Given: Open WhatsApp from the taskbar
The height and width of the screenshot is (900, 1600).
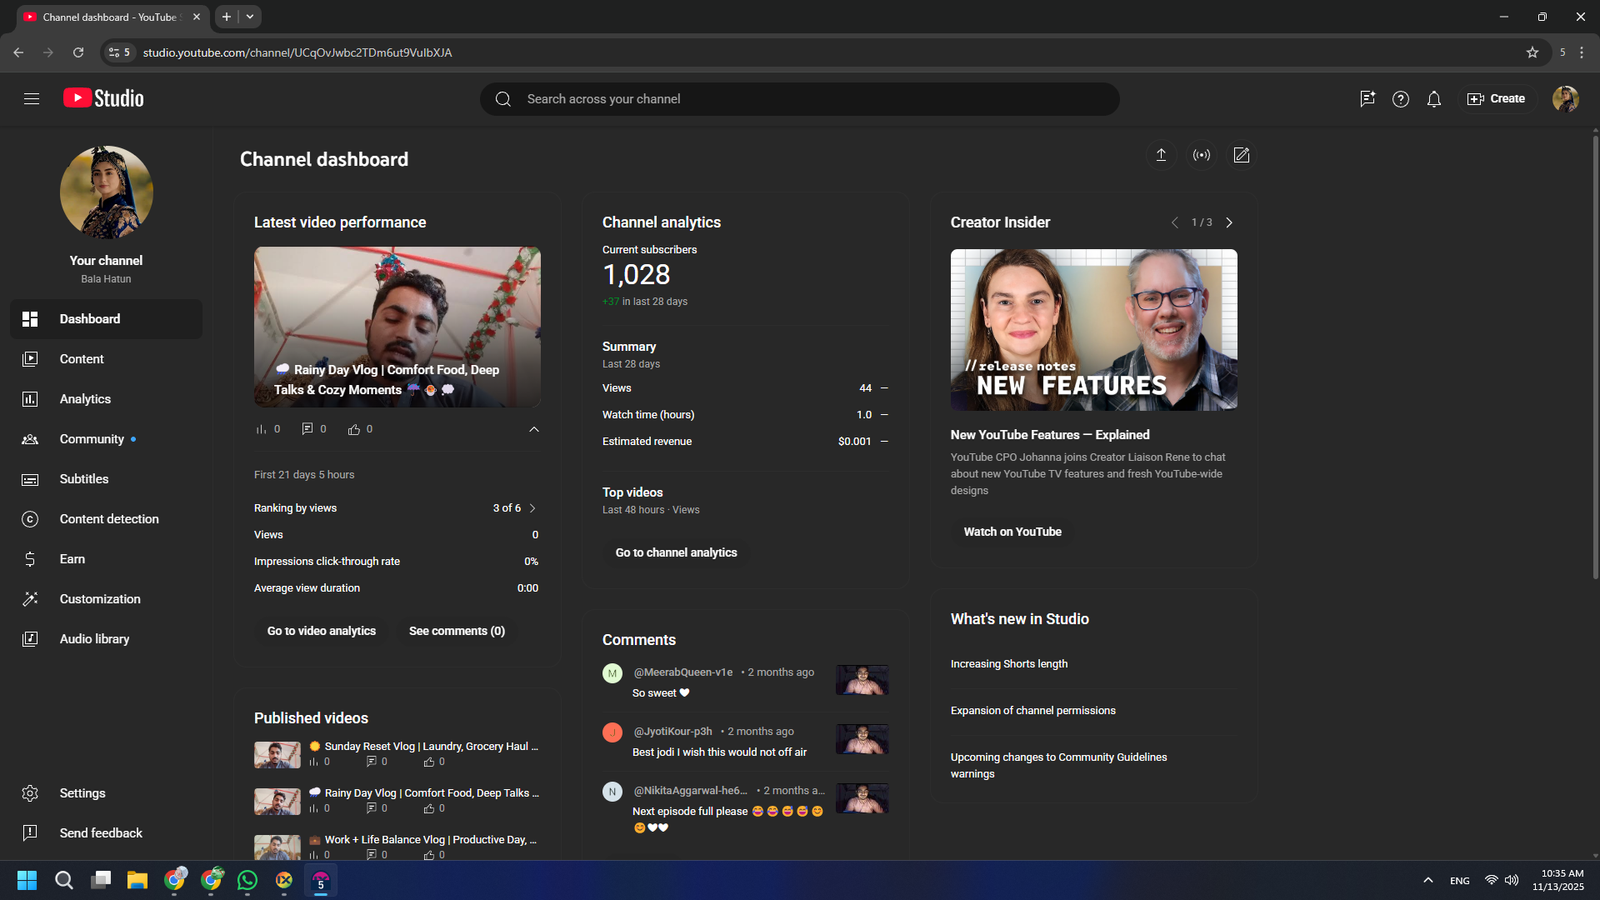Looking at the screenshot, I should click(247, 880).
